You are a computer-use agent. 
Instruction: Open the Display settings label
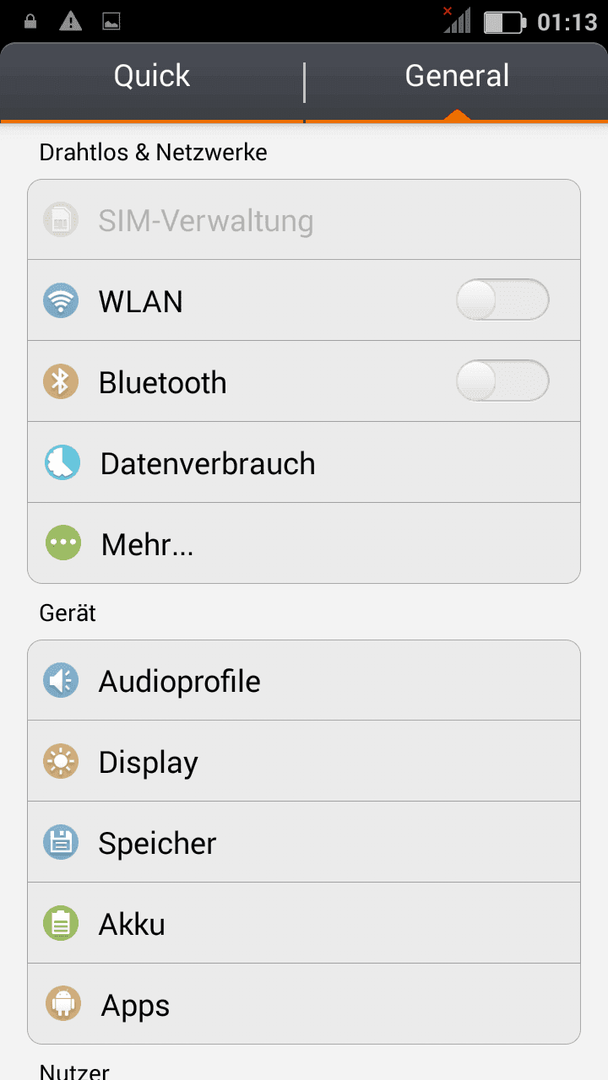(x=148, y=762)
